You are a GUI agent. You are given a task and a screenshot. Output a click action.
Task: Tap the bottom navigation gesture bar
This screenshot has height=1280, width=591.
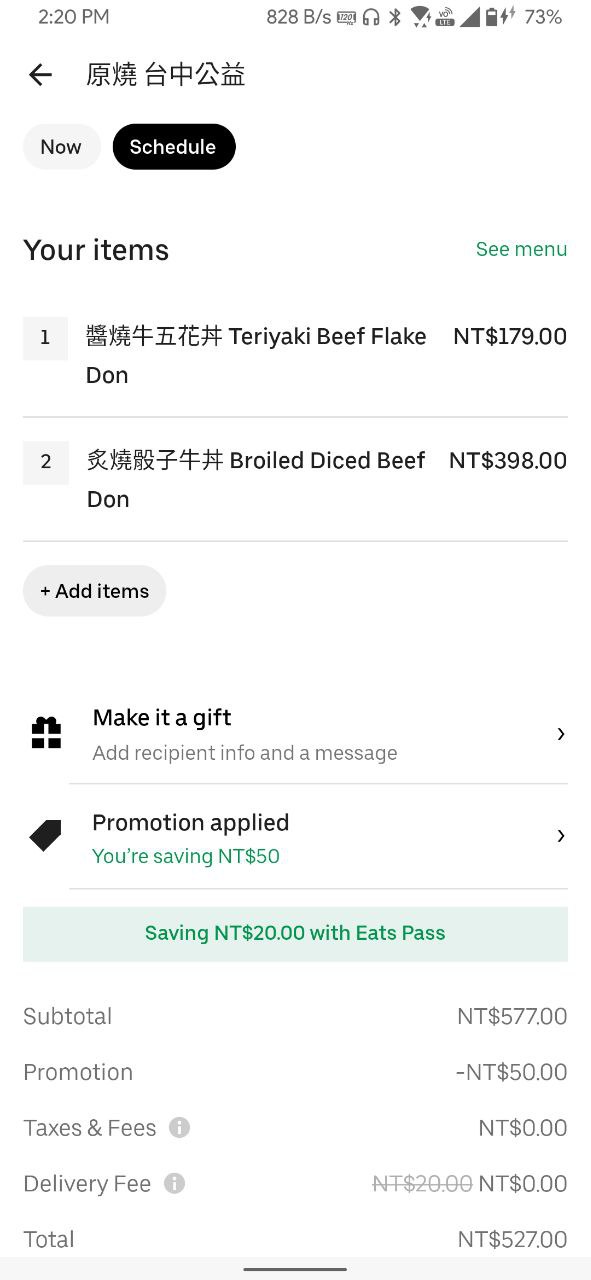click(x=295, y=1269)
